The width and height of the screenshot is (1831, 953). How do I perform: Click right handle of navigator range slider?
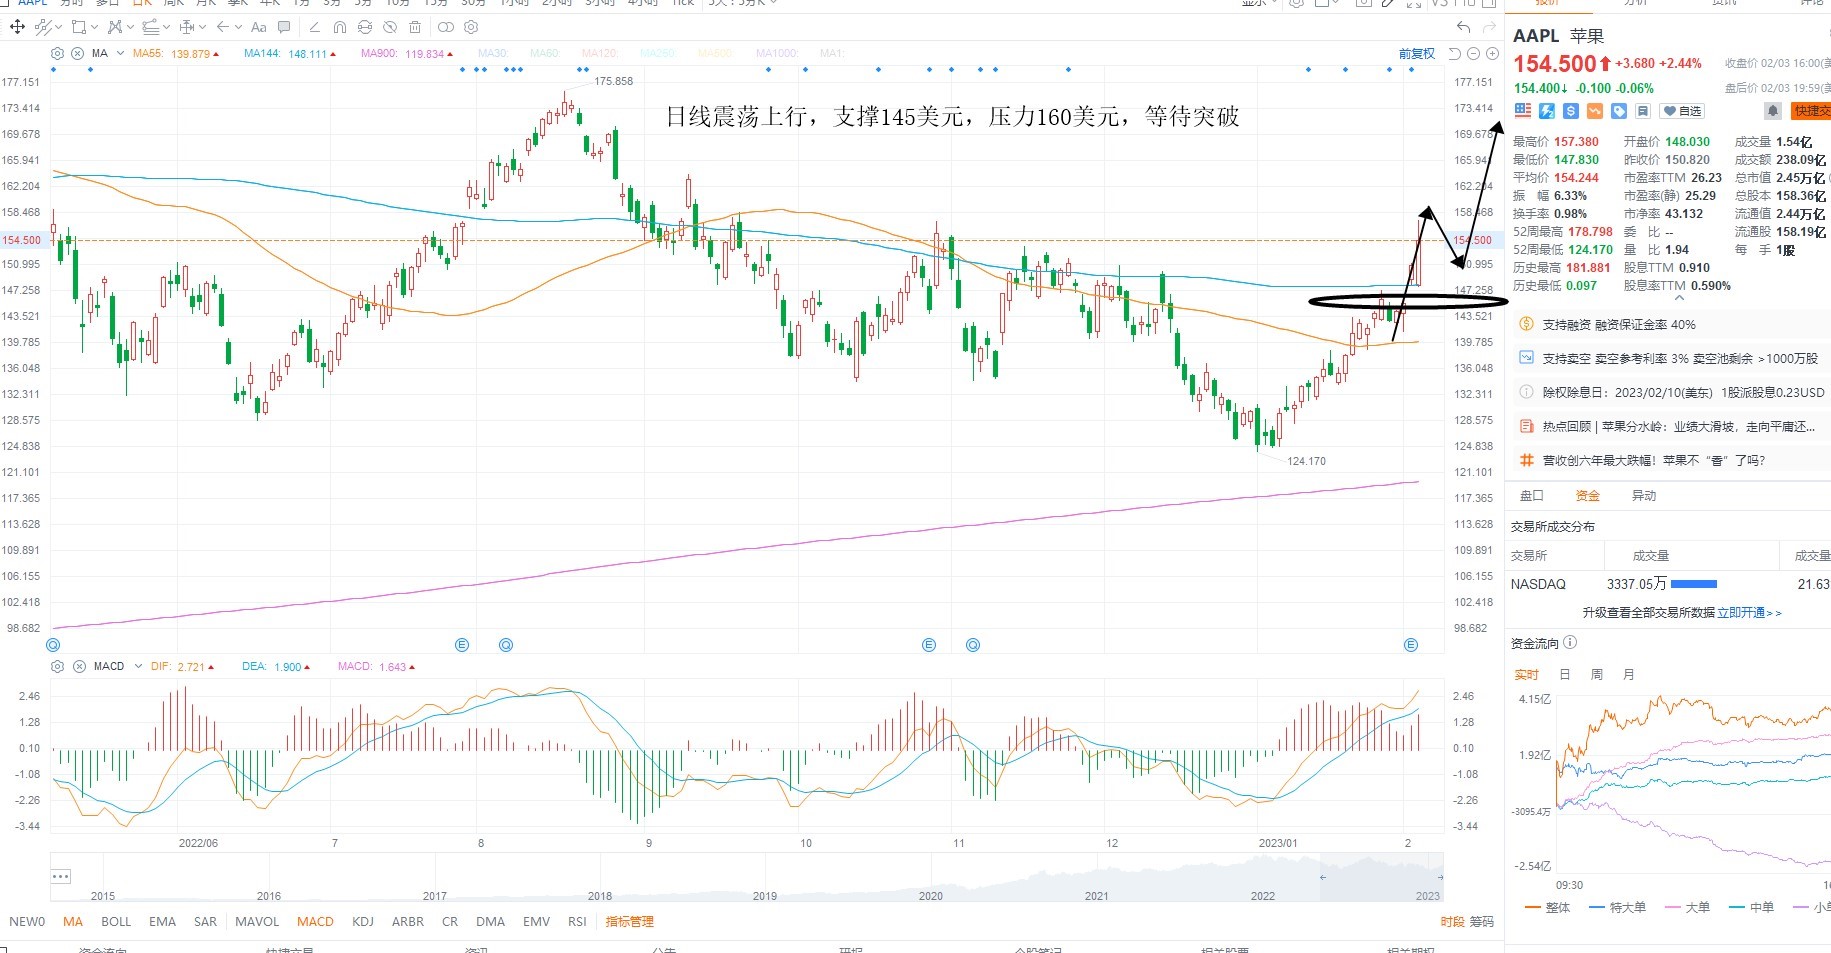click(x=1441, y=877)
